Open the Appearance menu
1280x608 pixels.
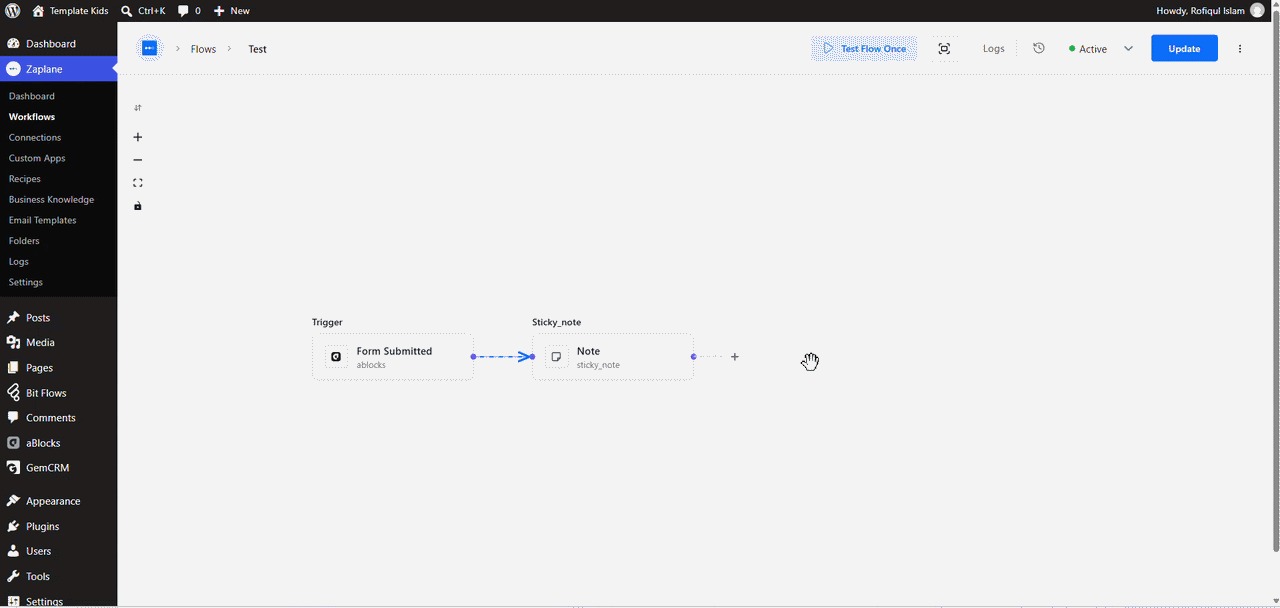58,501
